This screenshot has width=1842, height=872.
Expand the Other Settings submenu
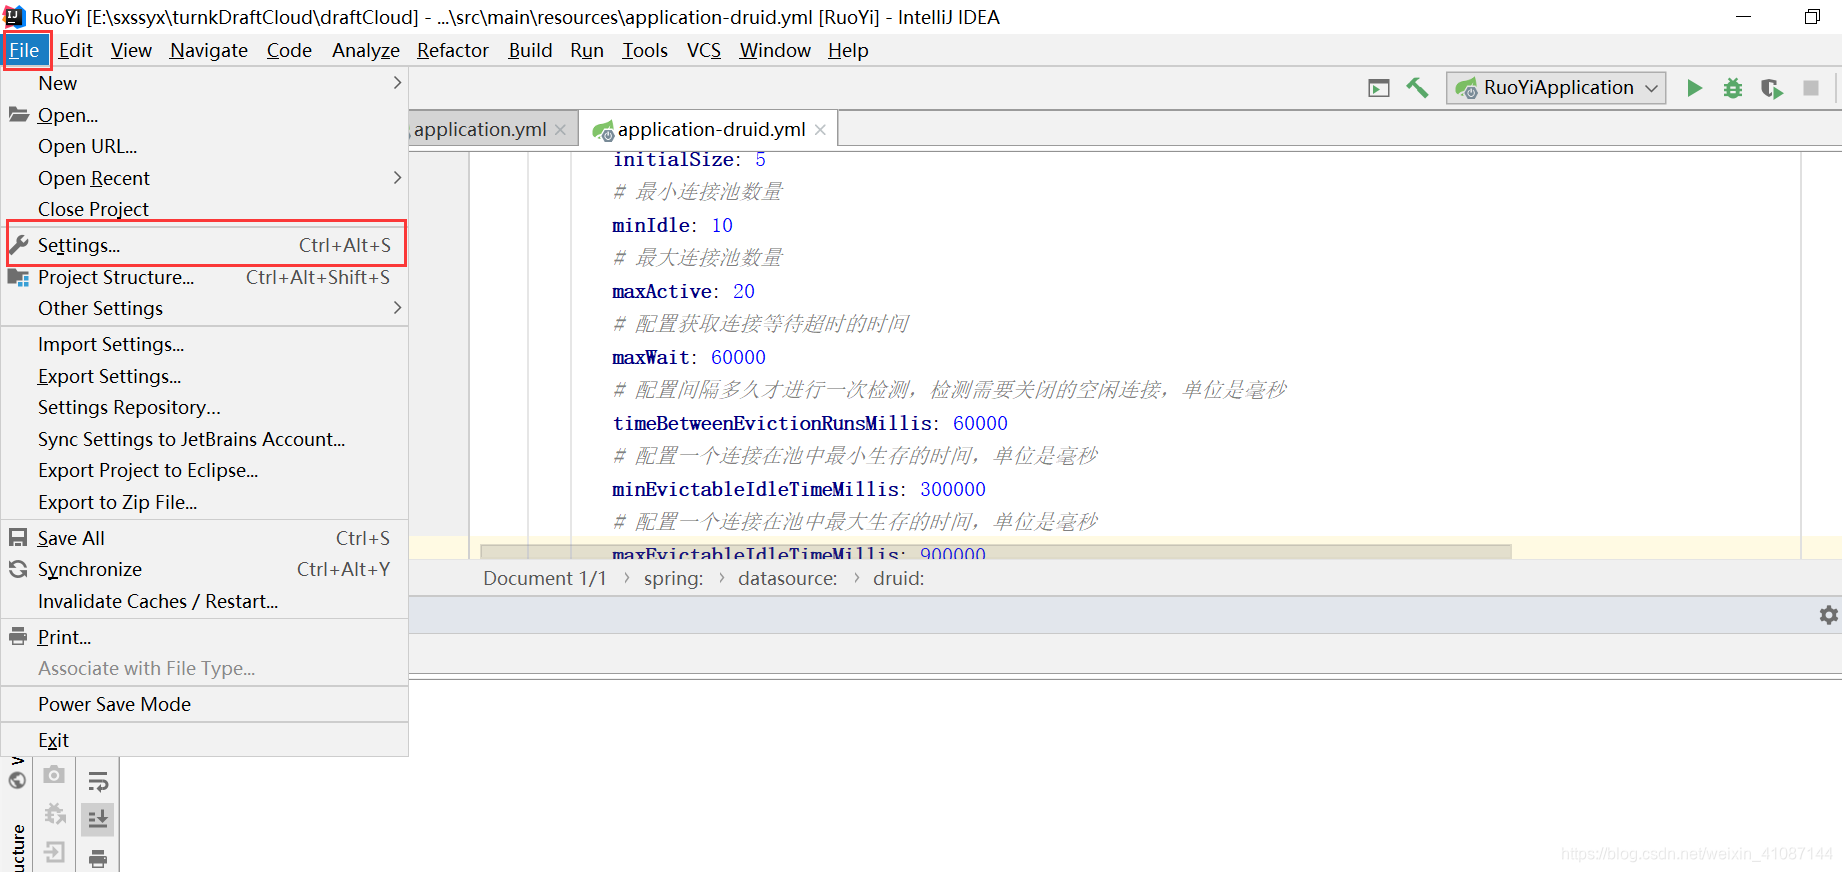tap(204, 308)
